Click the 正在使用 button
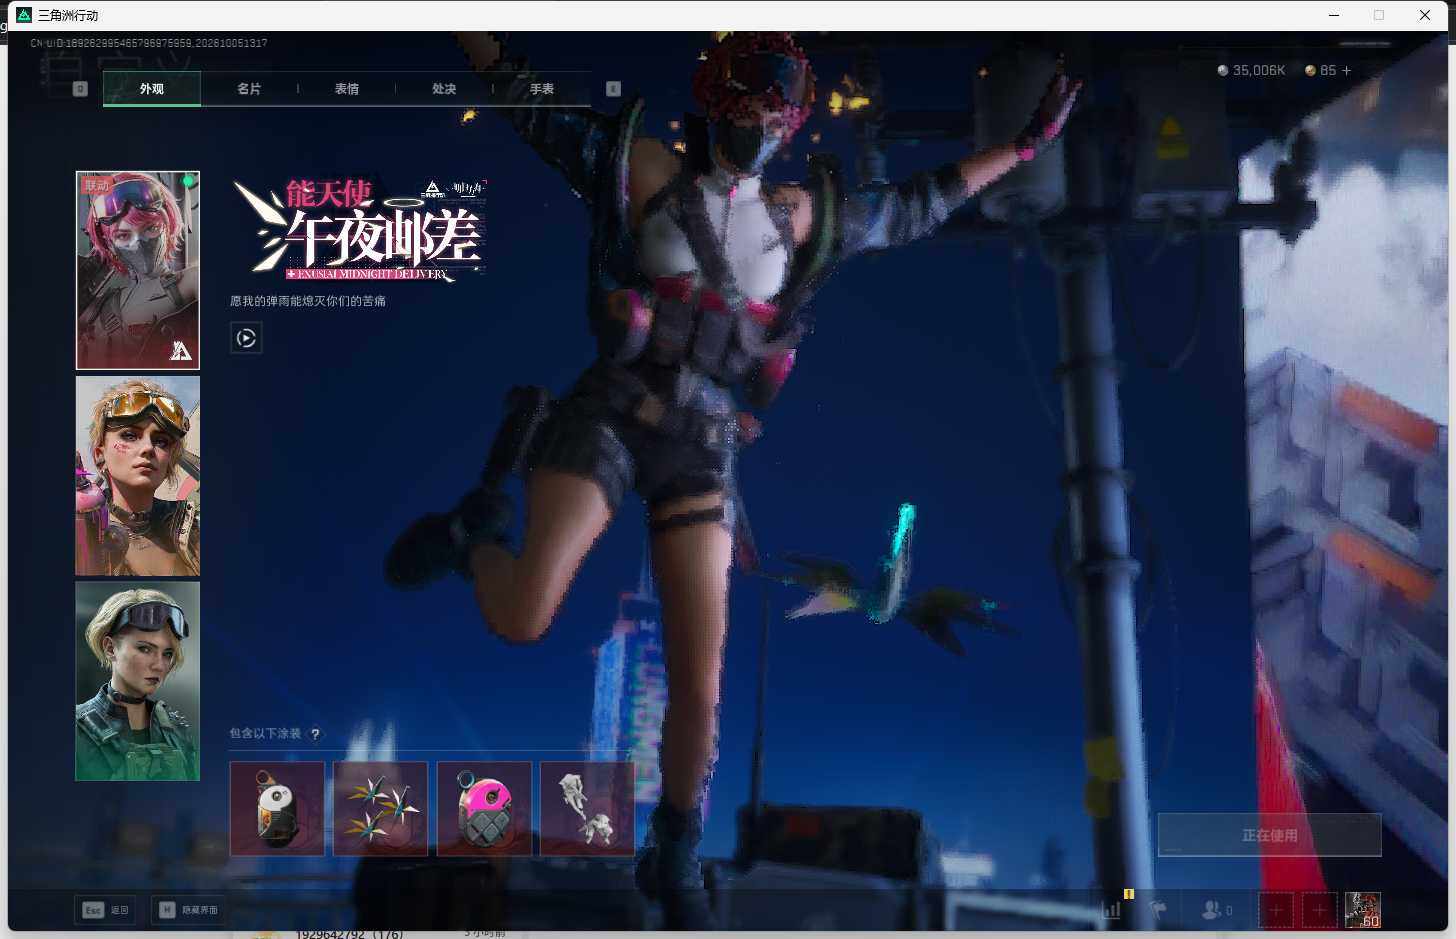This screenshot has height=939, width=1456. [x=1270, y=835]
